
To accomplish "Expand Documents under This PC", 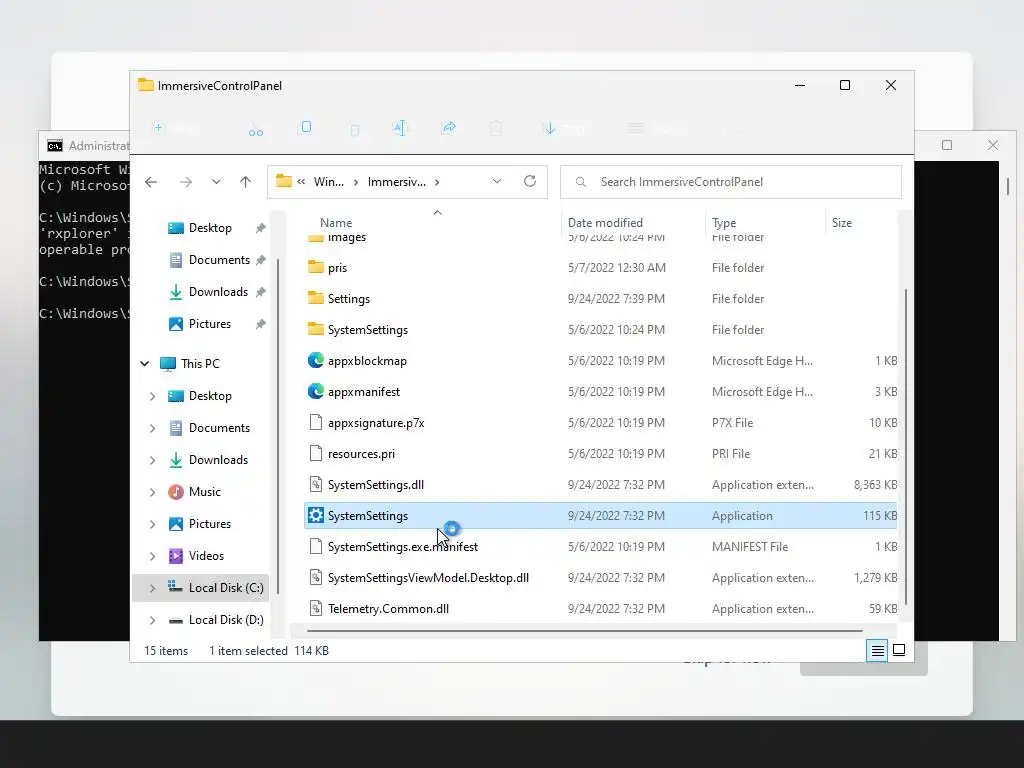I will (x=152, y=428).
